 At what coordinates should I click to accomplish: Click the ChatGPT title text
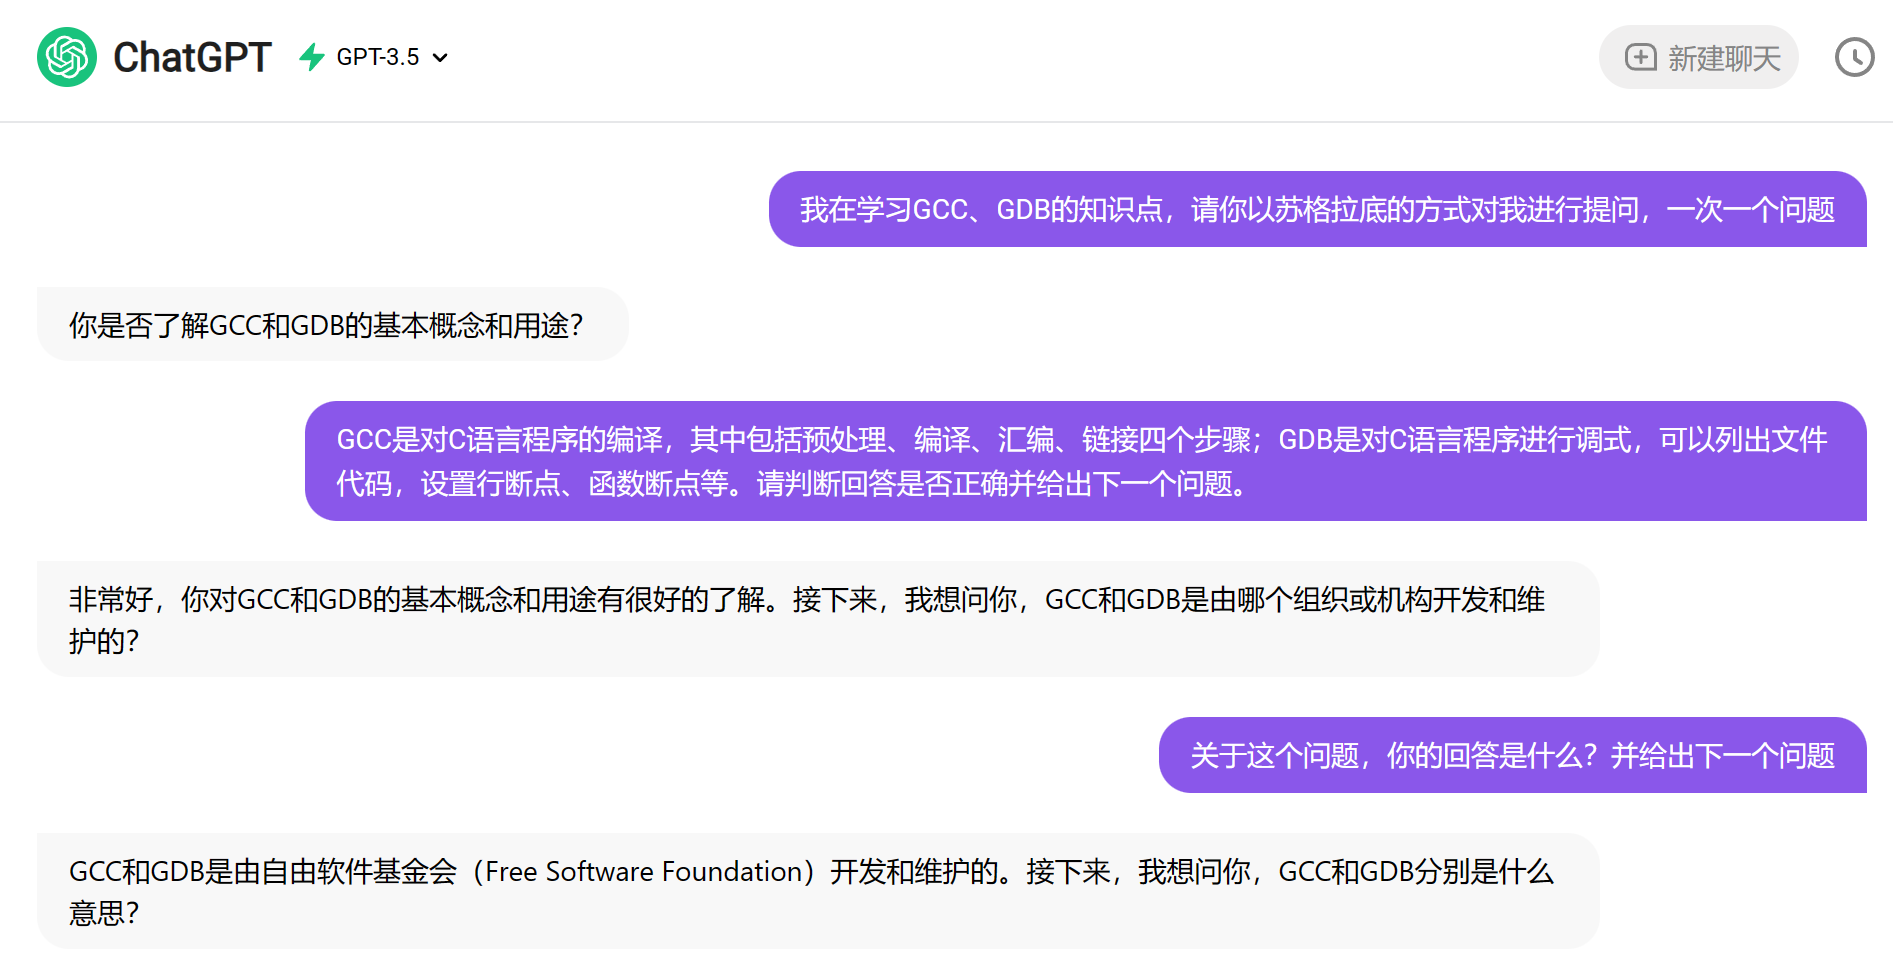point(192,57)
